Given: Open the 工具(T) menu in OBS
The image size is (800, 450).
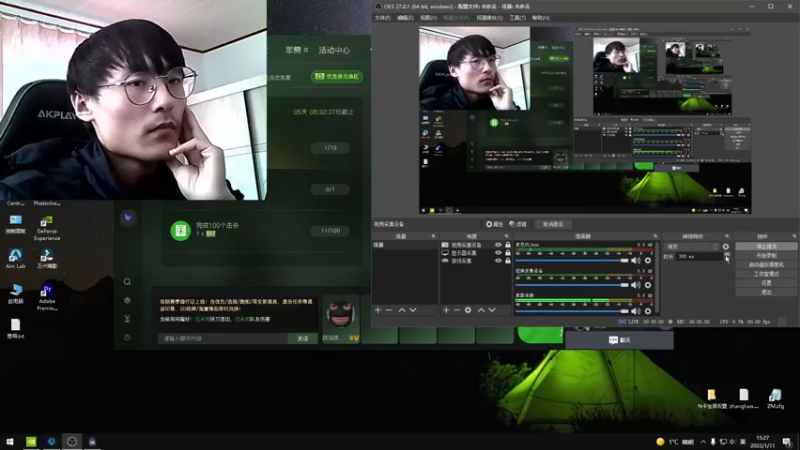Looking at the screenshot, I should click(x=517, y=18).
